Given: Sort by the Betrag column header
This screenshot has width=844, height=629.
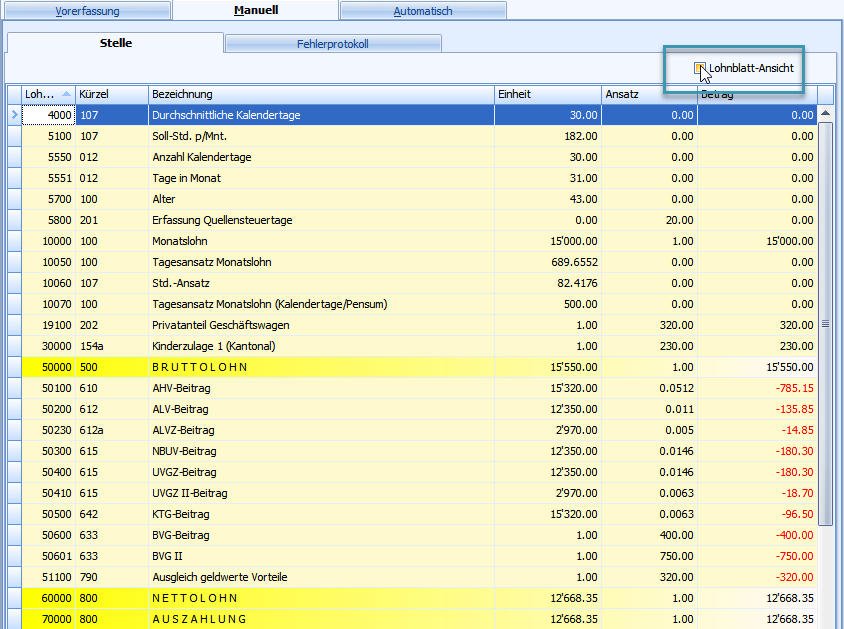Looking at the screenshot, I should [756, 94].
